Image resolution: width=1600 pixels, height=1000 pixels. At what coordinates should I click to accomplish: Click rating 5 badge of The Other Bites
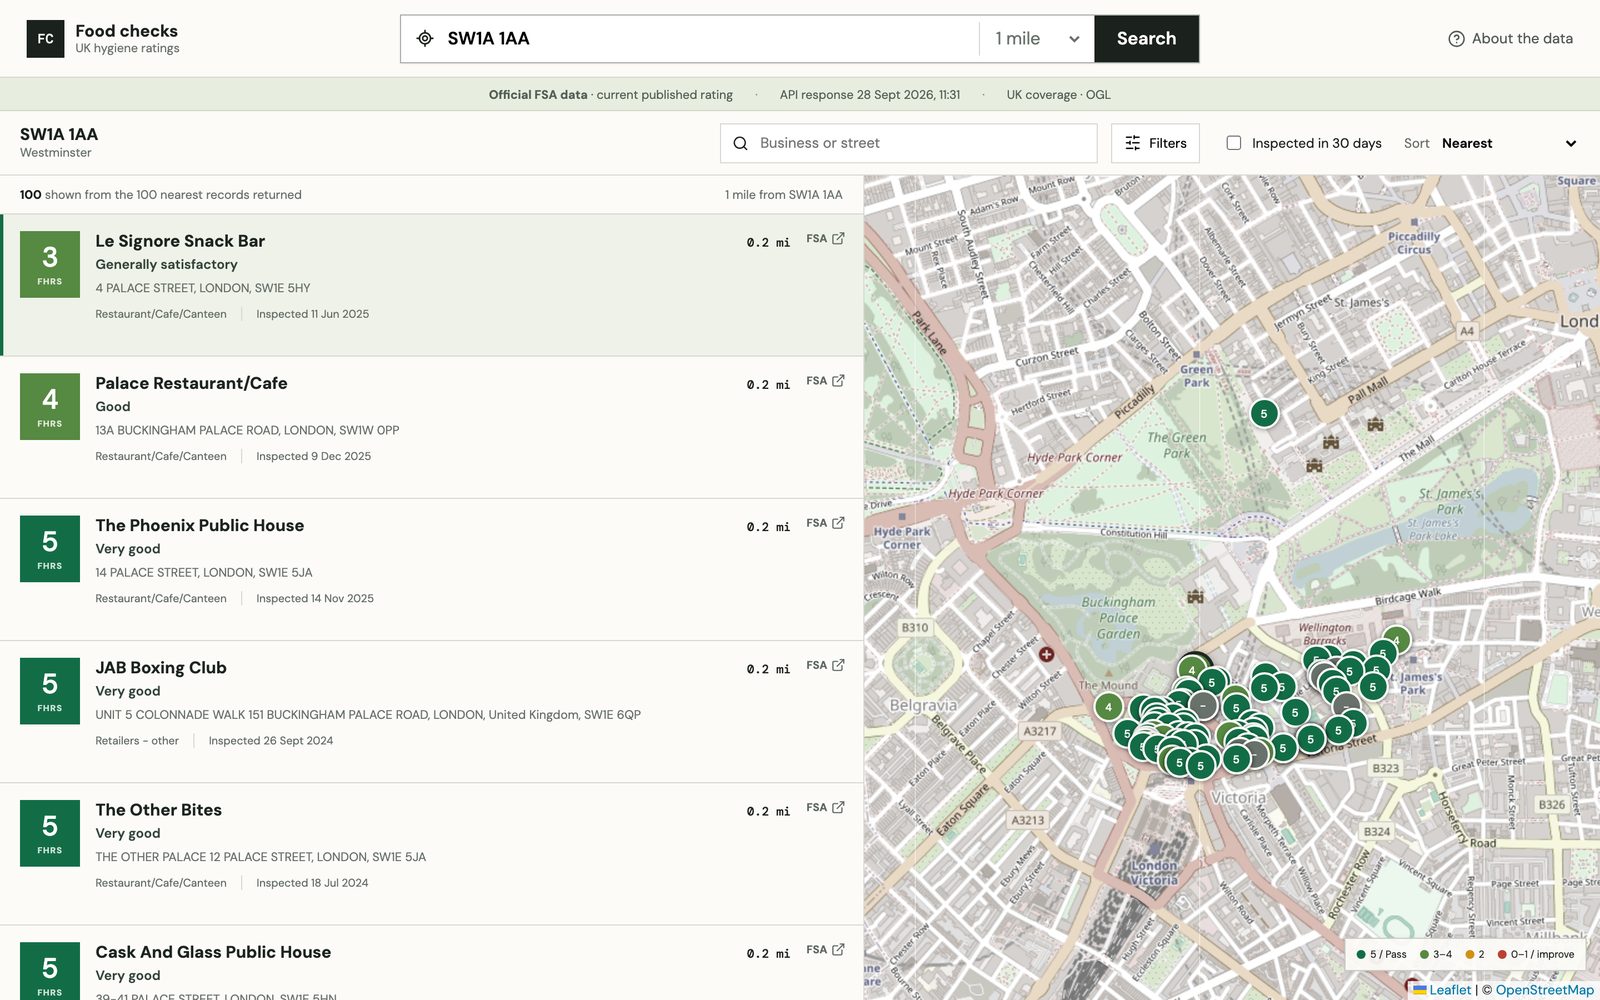pyautogui.click(x=50, y=833)
